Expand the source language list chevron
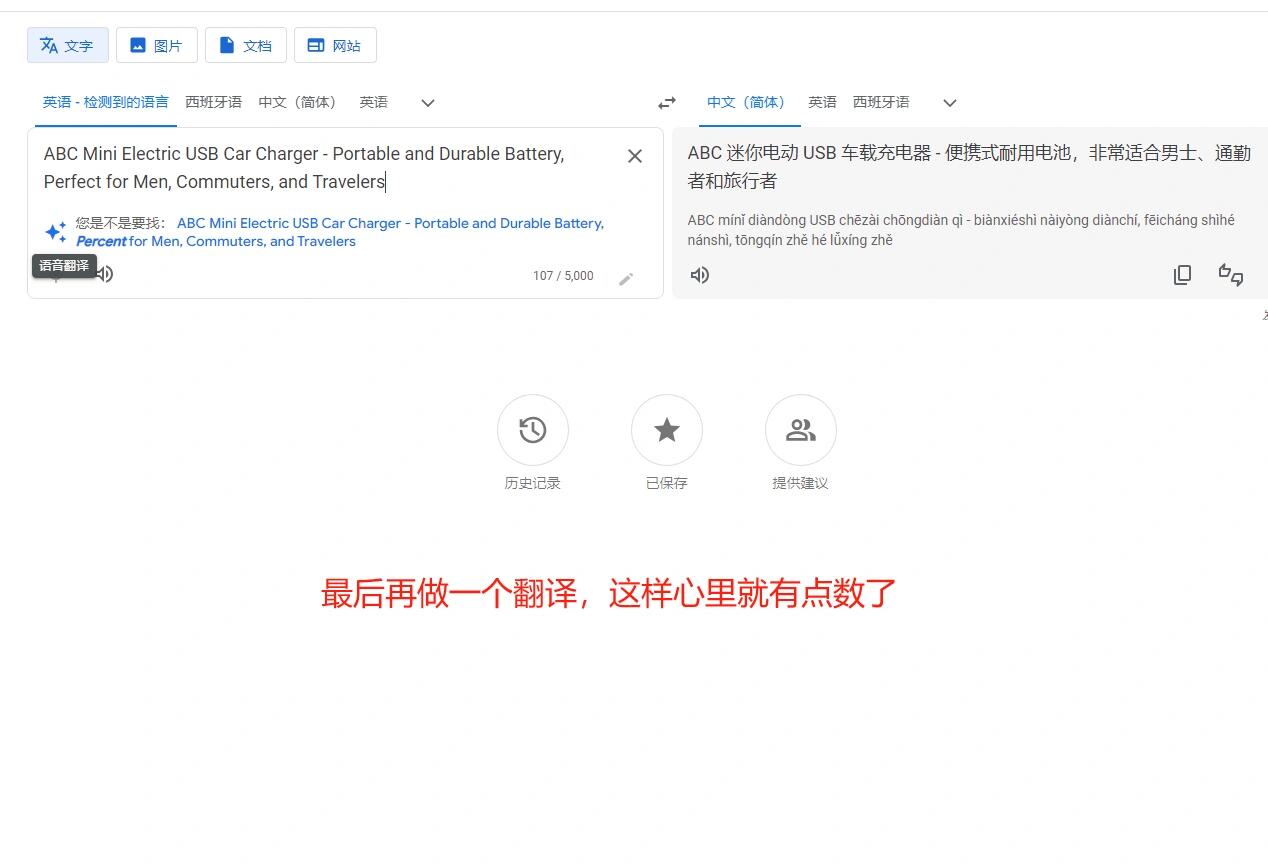The width and height of the screenshot is (1268, 865). (x=428, y=103)
